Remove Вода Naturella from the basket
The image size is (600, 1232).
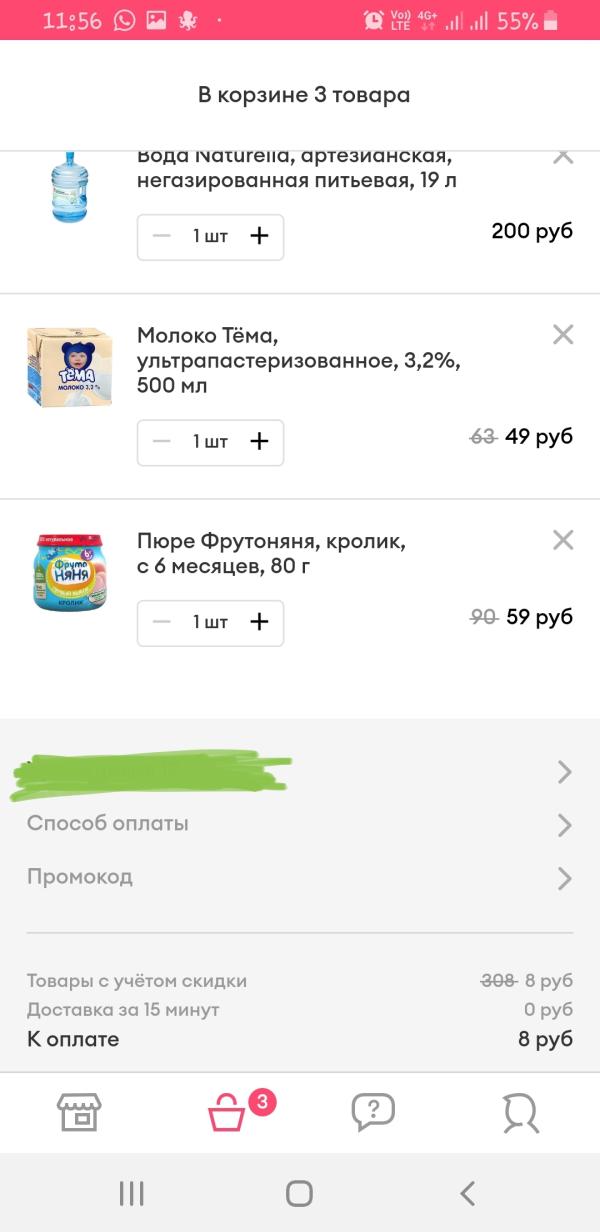563,156
